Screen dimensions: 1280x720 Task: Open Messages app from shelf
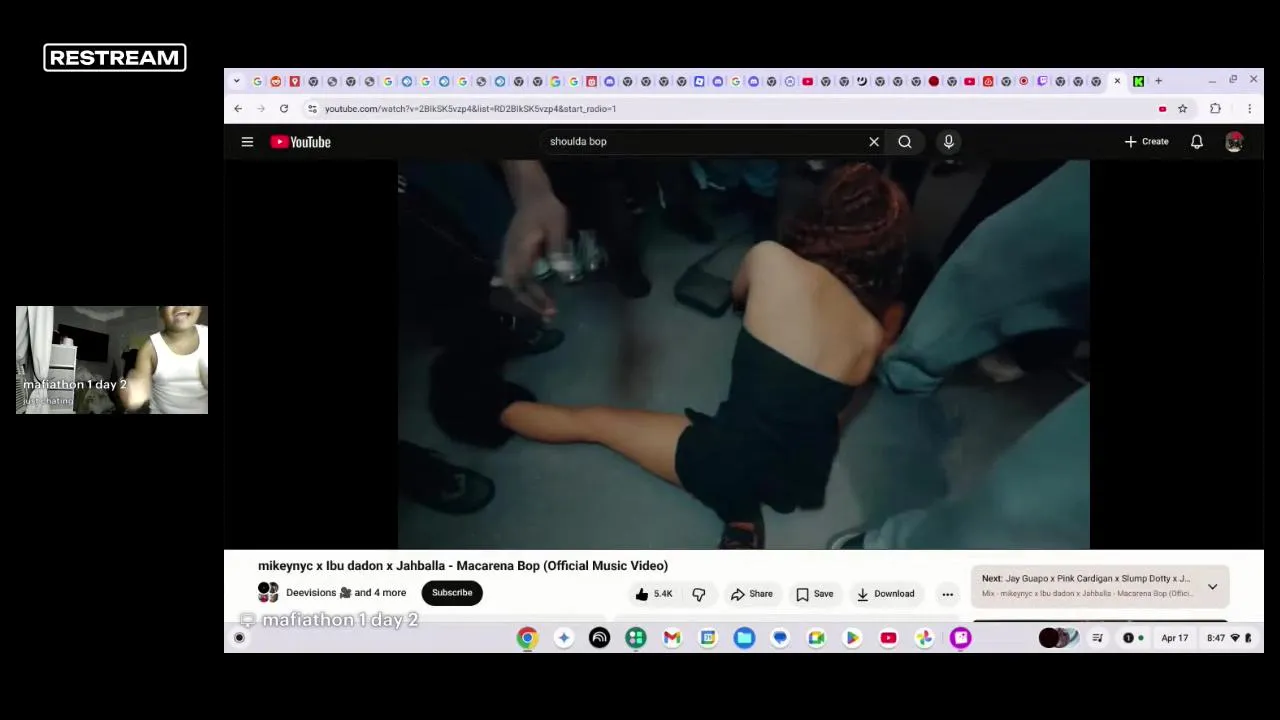point(780,638)
